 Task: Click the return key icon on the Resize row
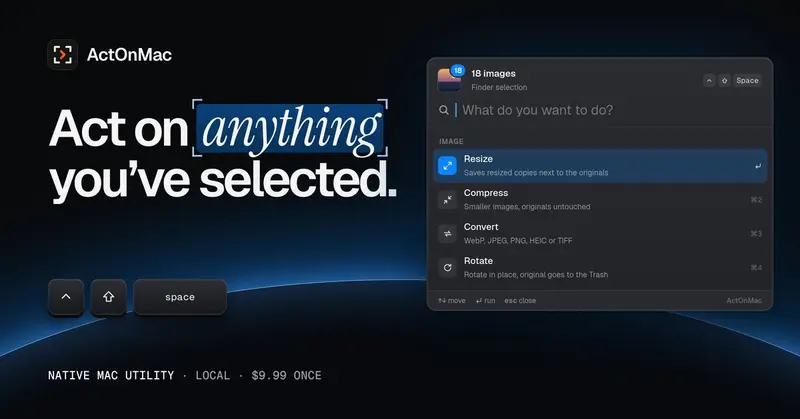tap(758, 166)
